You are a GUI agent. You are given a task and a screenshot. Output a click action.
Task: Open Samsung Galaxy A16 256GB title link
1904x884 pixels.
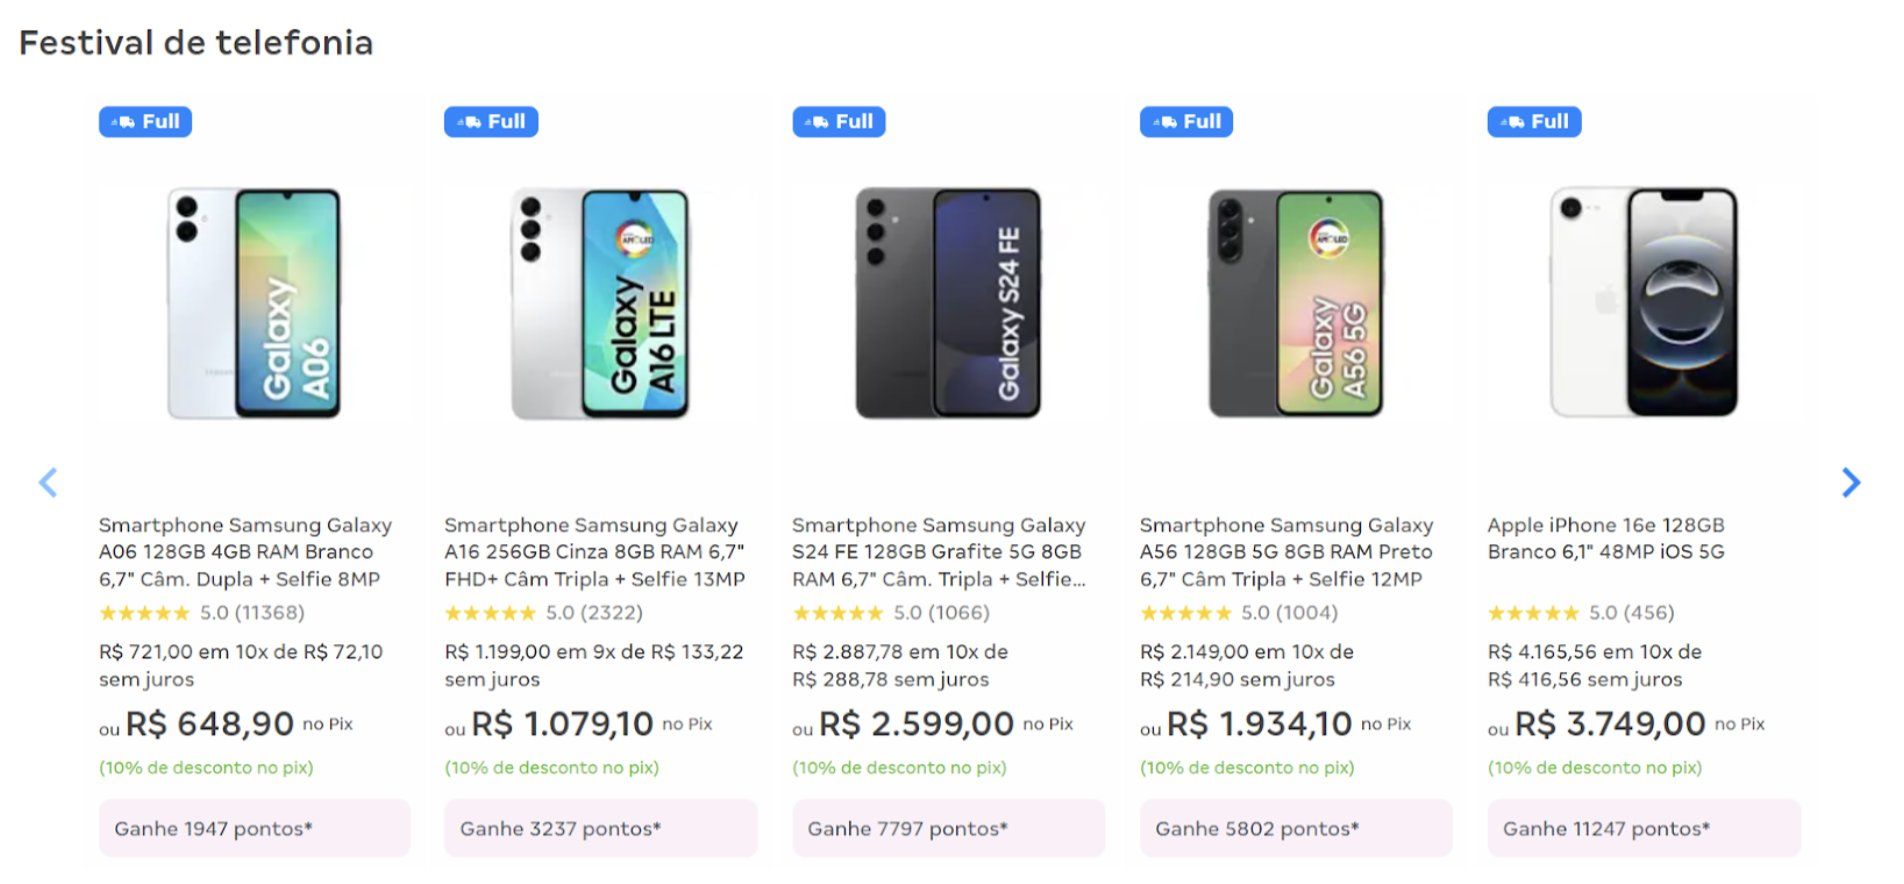point(594,552)
